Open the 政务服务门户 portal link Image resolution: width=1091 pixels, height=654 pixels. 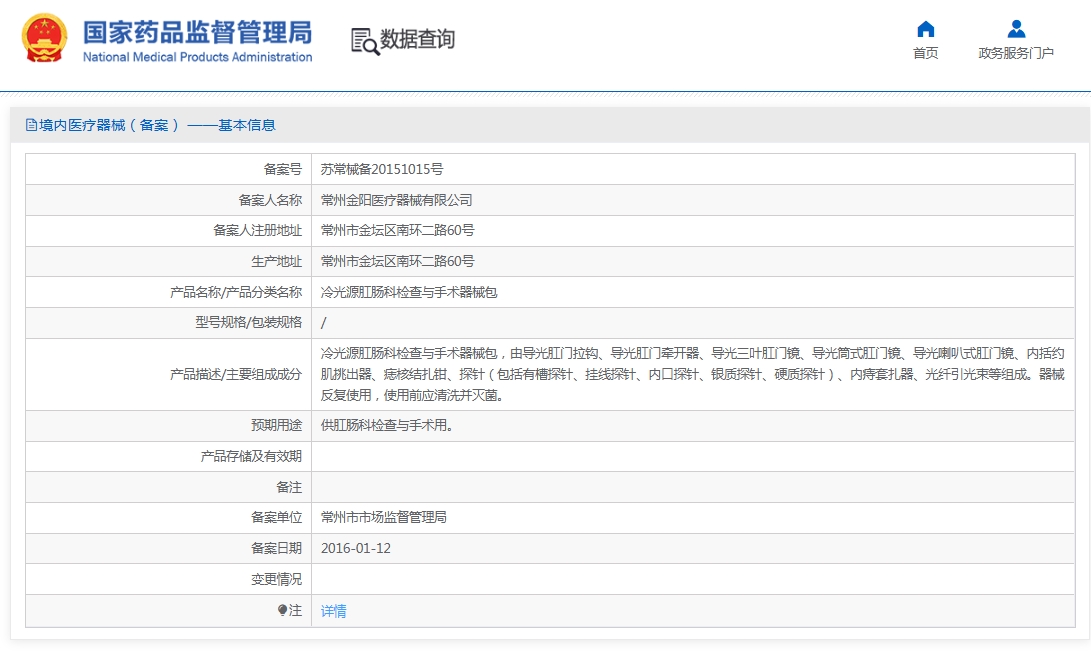click(1016, 53)
